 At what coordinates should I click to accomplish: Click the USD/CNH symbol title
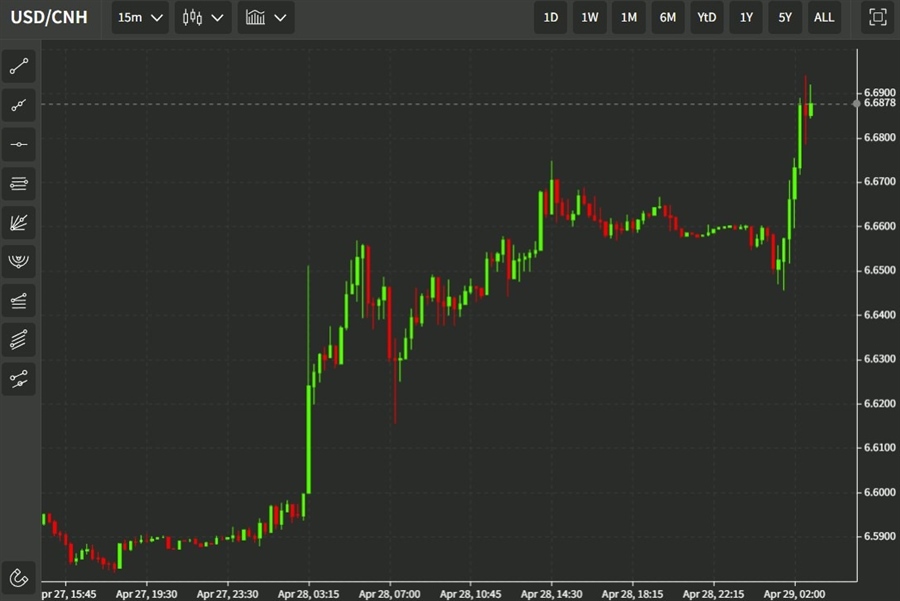[x=49, y=17]
